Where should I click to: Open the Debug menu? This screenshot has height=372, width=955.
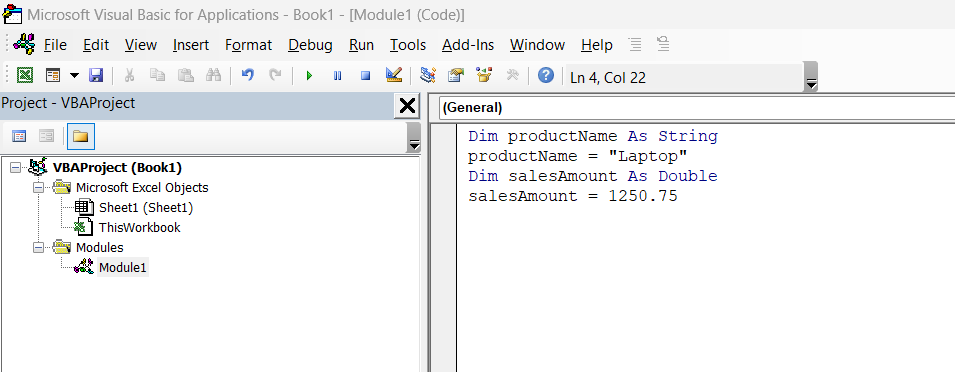pyautogui.click(x=311, y=45)
